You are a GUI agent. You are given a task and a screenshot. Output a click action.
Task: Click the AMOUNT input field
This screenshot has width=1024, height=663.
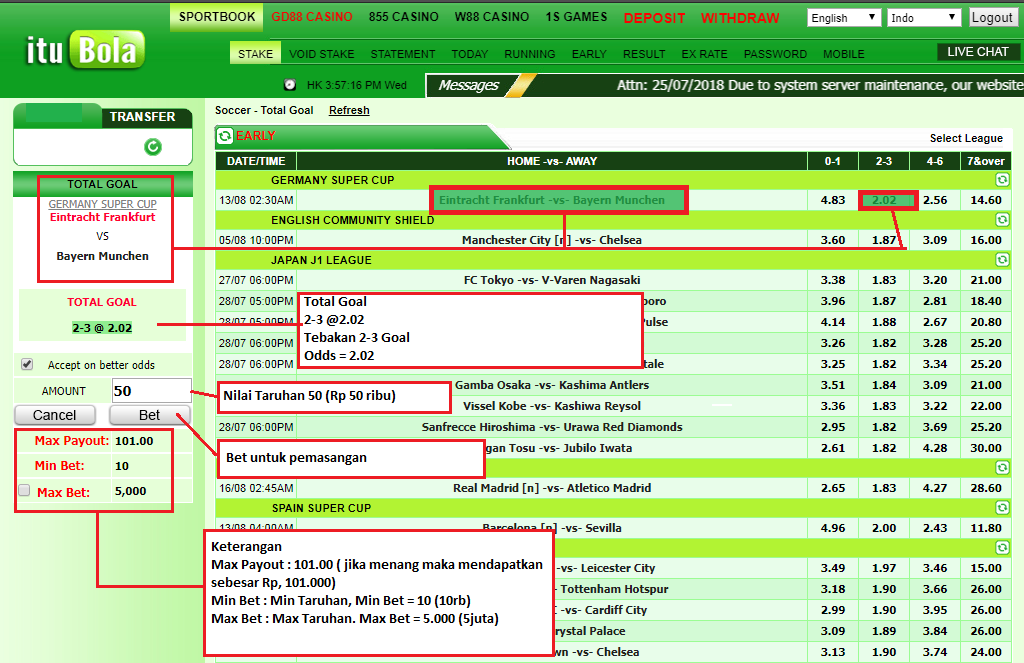coord(152,391)
